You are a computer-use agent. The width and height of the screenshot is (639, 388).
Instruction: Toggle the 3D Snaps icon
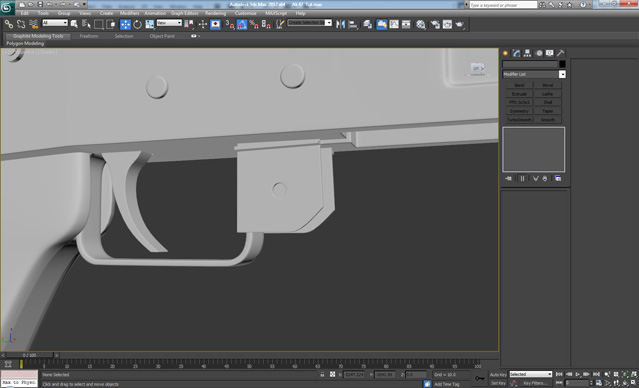tap(230, 24)
